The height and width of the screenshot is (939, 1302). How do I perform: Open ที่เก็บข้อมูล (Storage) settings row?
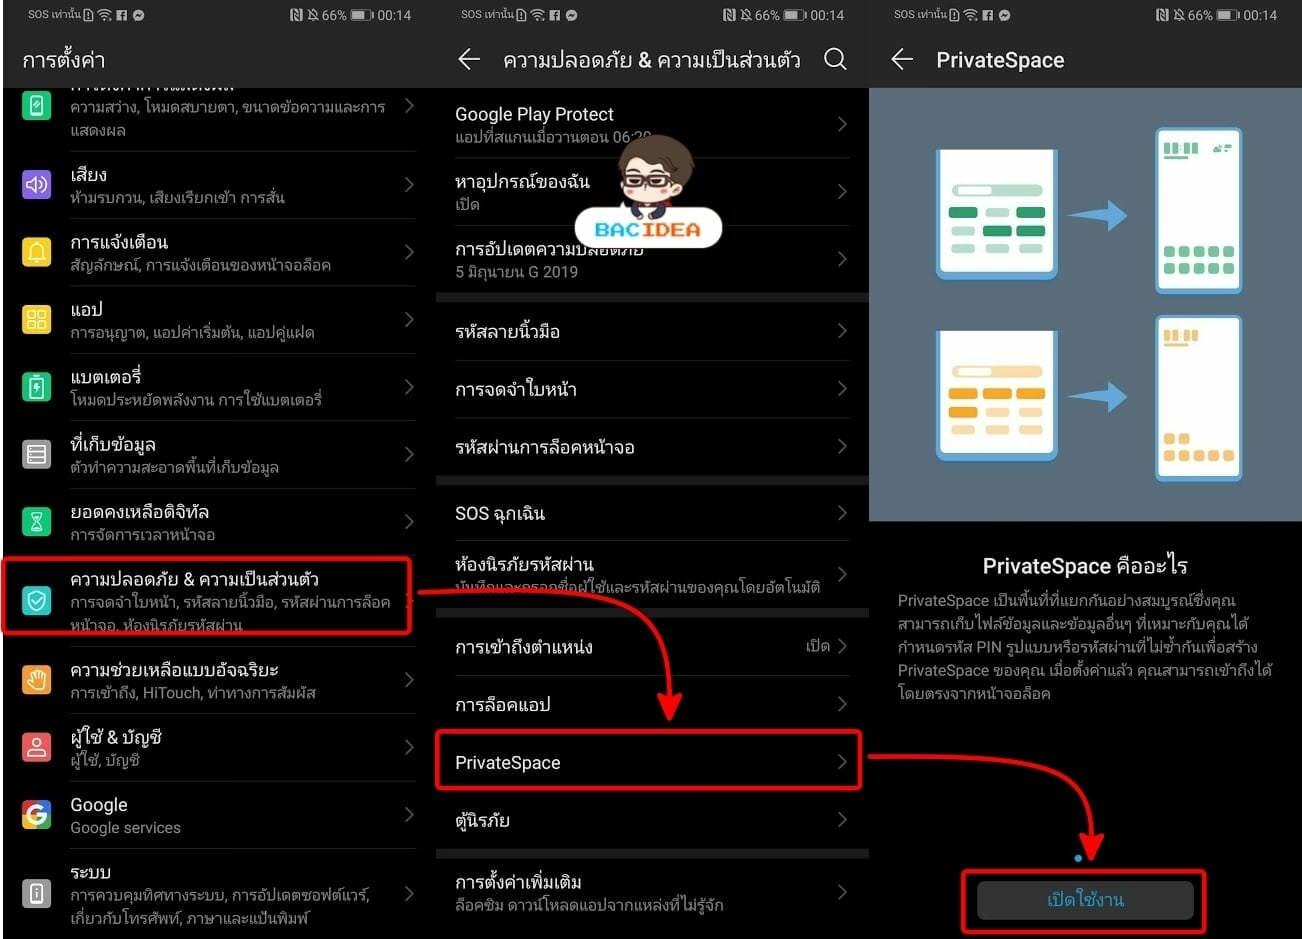point(218,455)
